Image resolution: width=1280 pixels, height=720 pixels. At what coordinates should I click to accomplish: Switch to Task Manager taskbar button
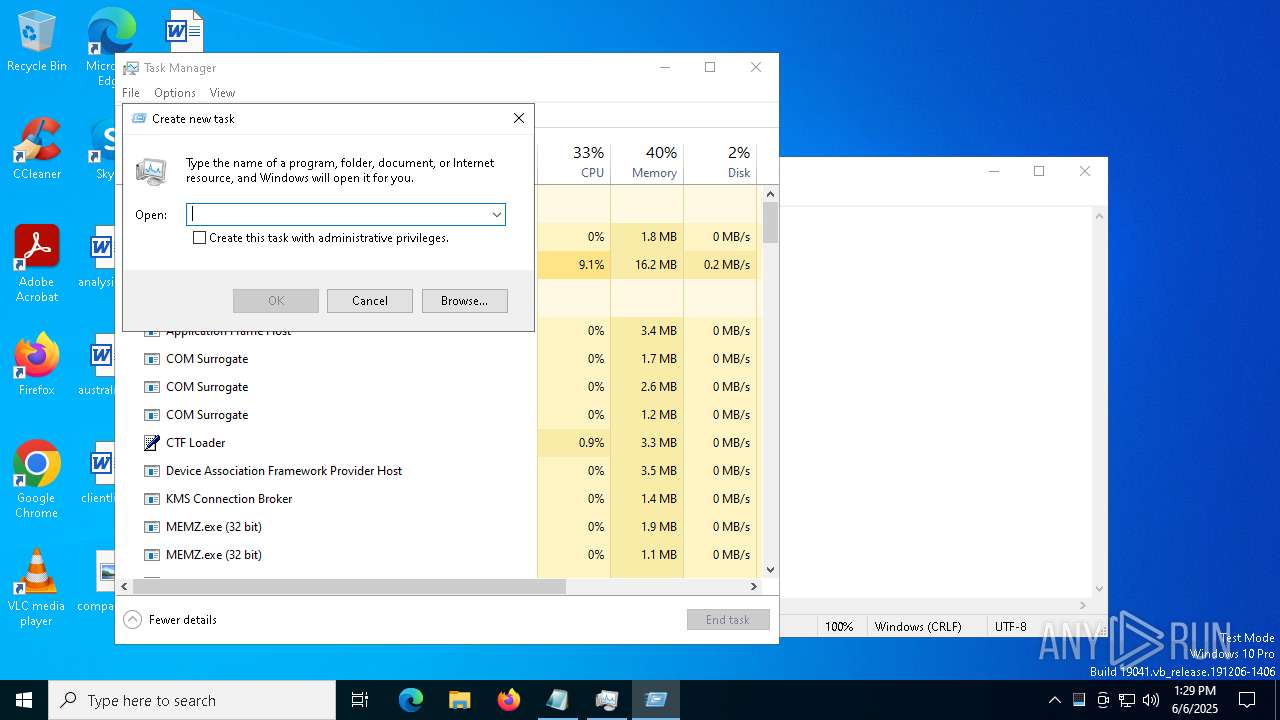click(x=607, y=700)
